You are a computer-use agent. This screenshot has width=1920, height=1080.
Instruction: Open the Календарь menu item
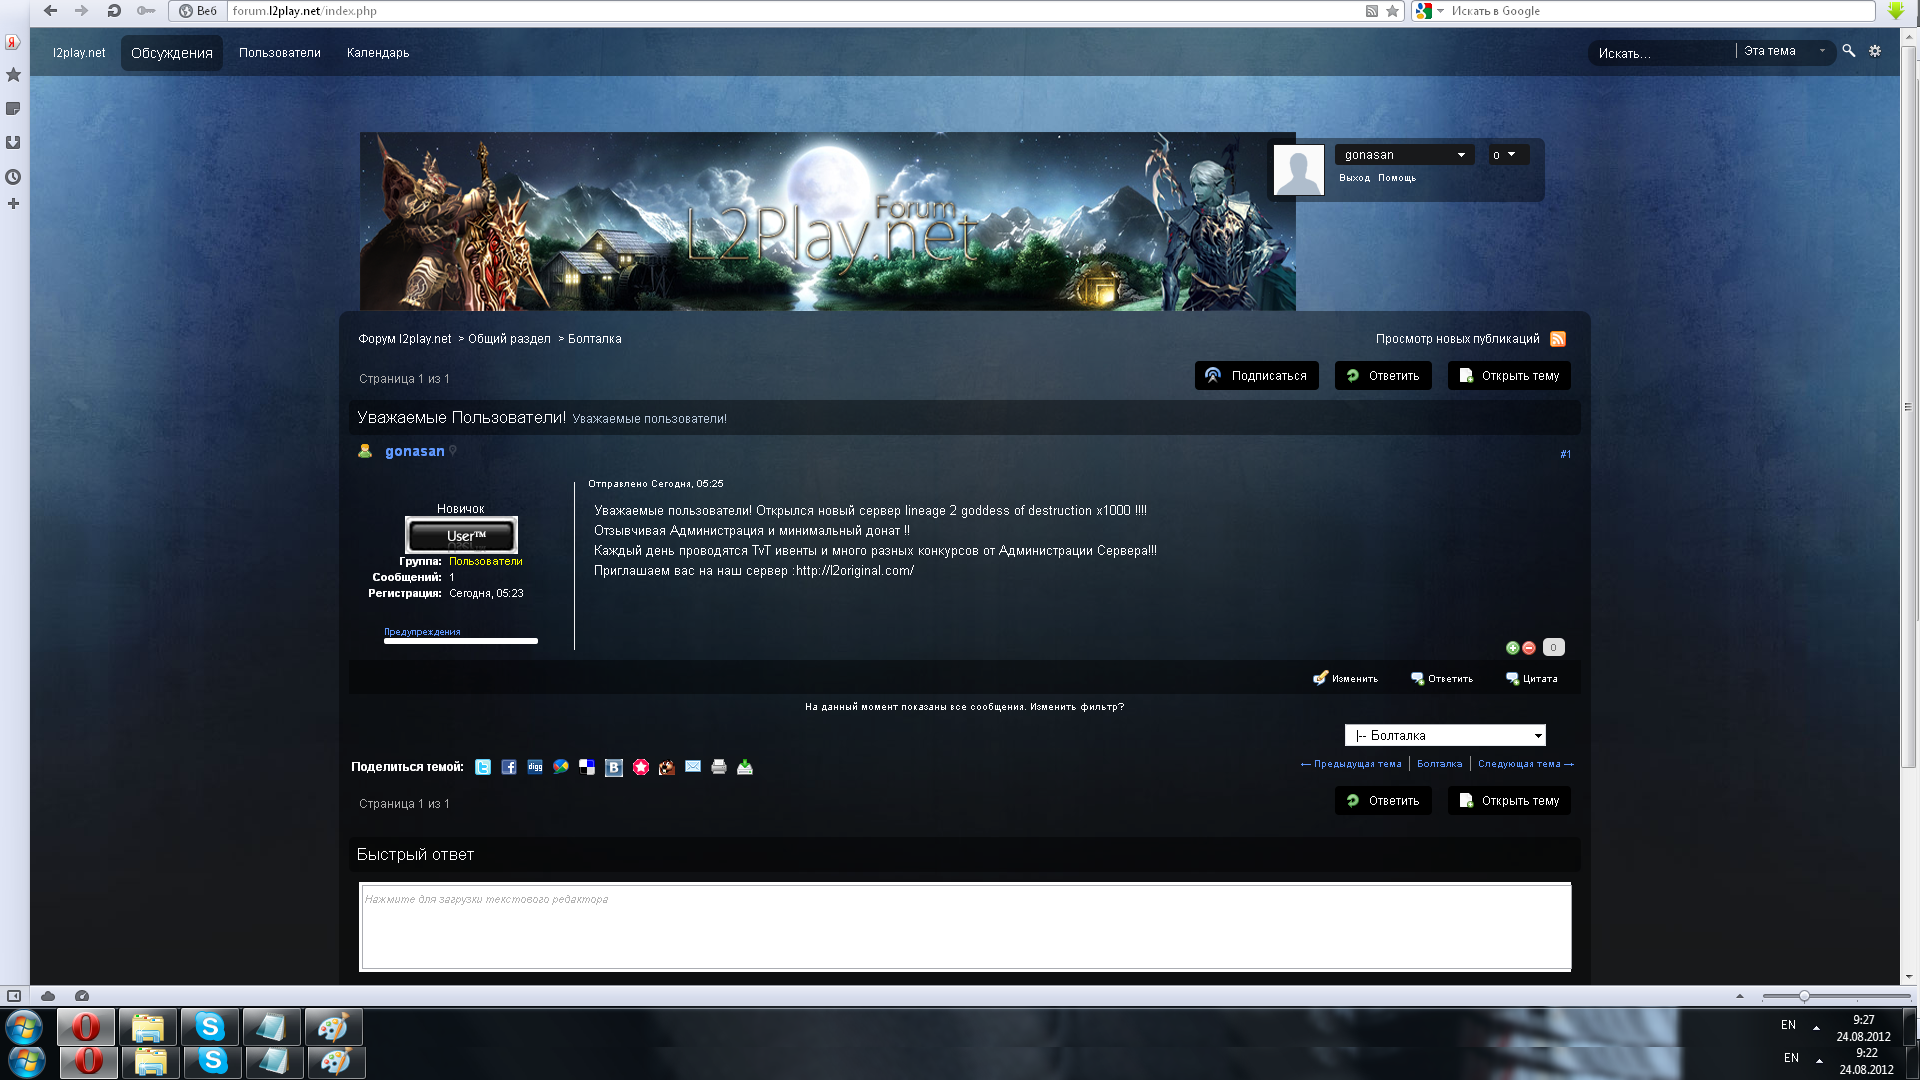[378, 53]
